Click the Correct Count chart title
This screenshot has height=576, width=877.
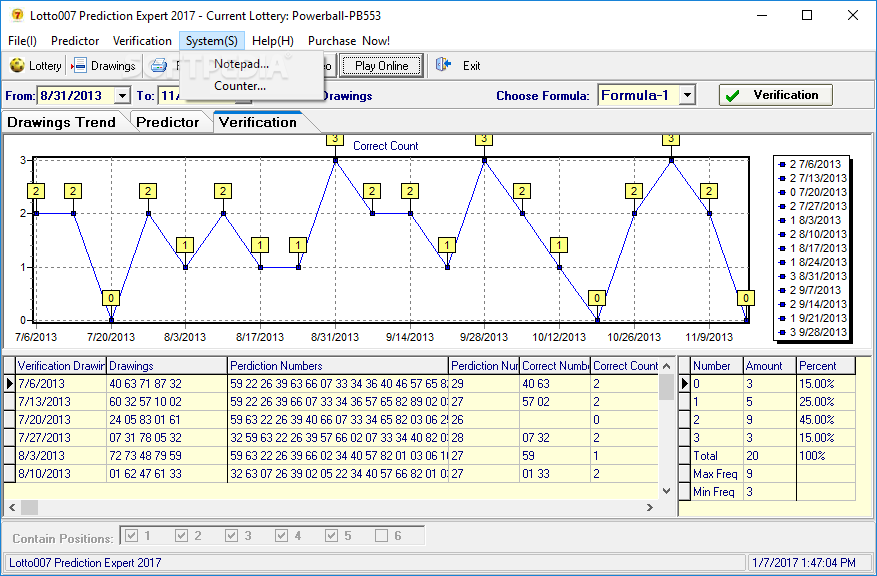385,146
